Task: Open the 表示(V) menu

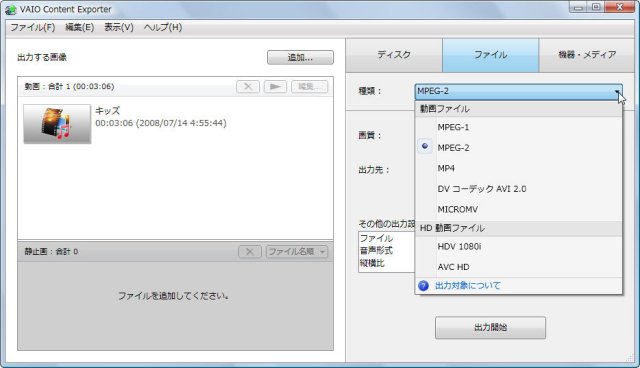Action: tap(119, 27)
